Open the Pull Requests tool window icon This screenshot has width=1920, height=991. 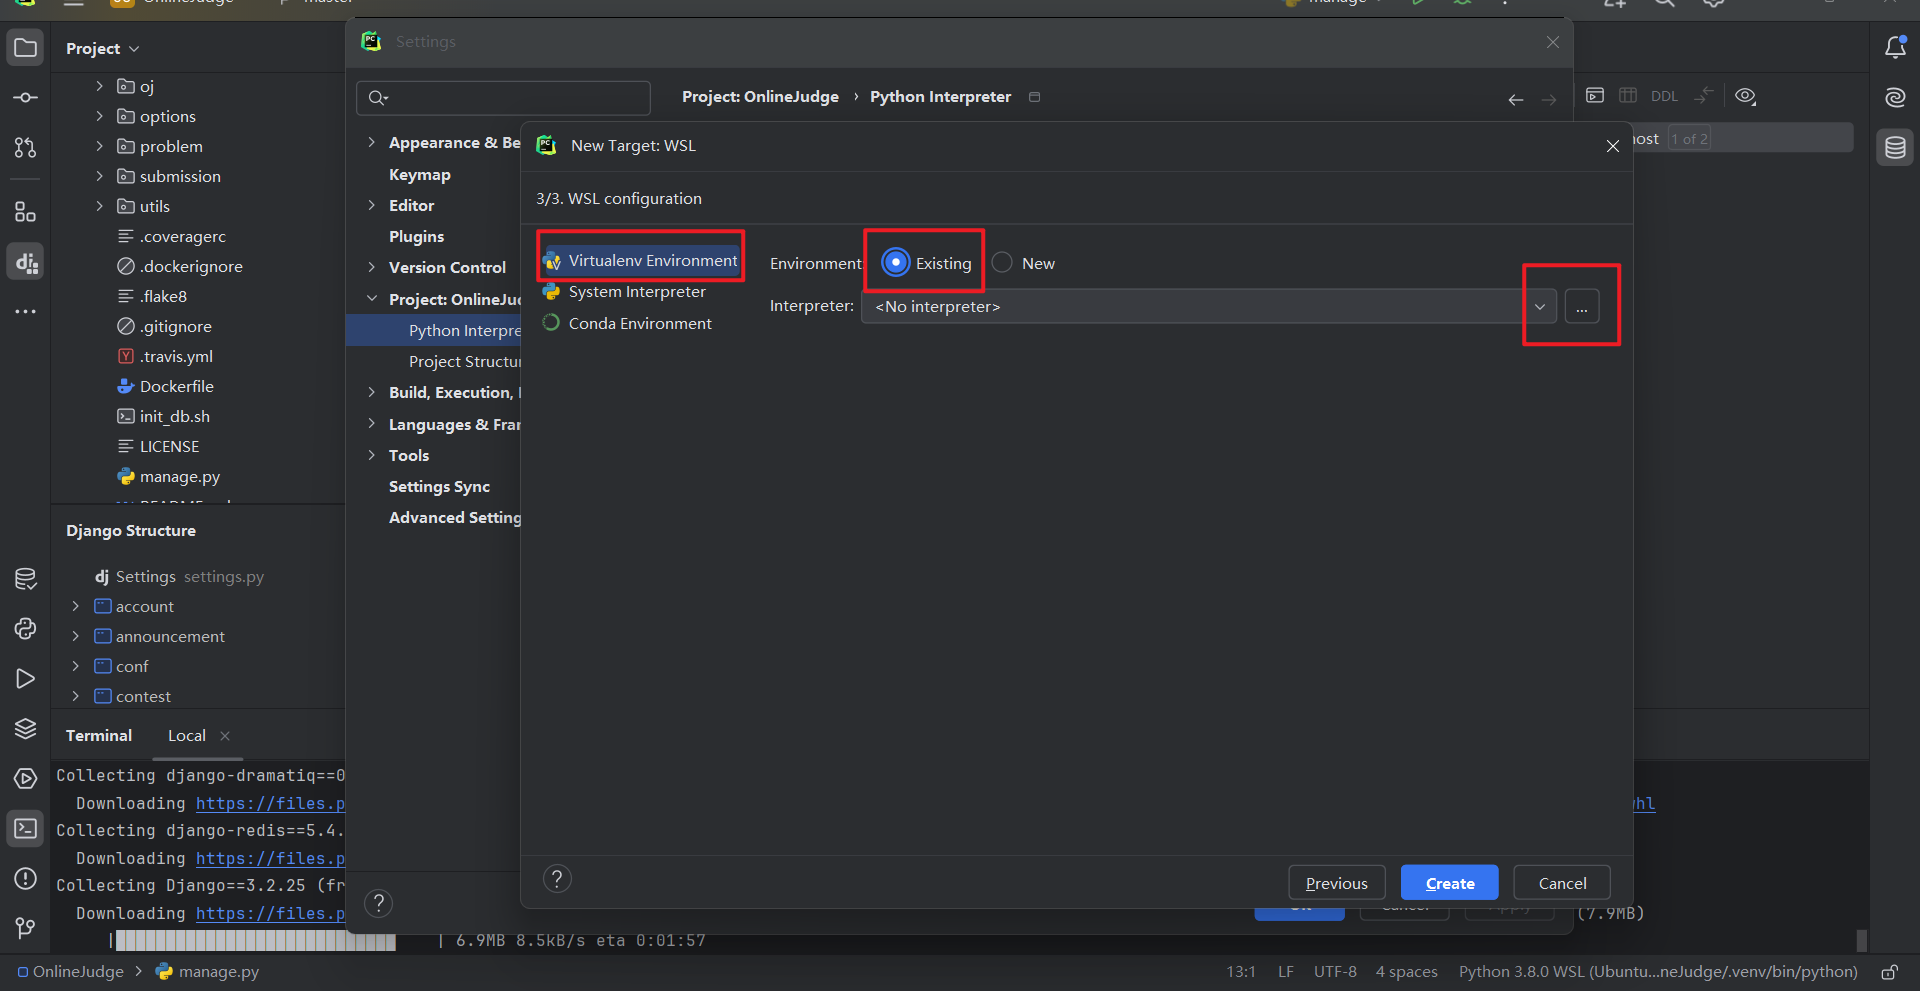[26, 148]
